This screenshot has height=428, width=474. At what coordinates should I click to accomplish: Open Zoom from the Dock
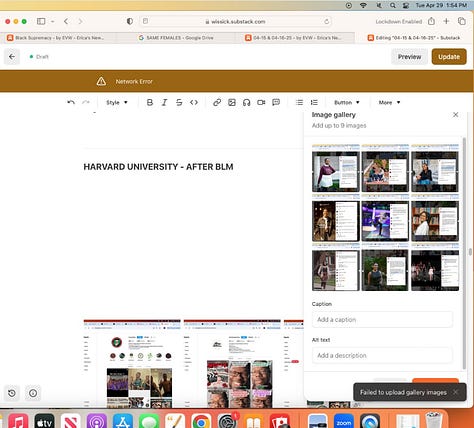pos(344,421)
